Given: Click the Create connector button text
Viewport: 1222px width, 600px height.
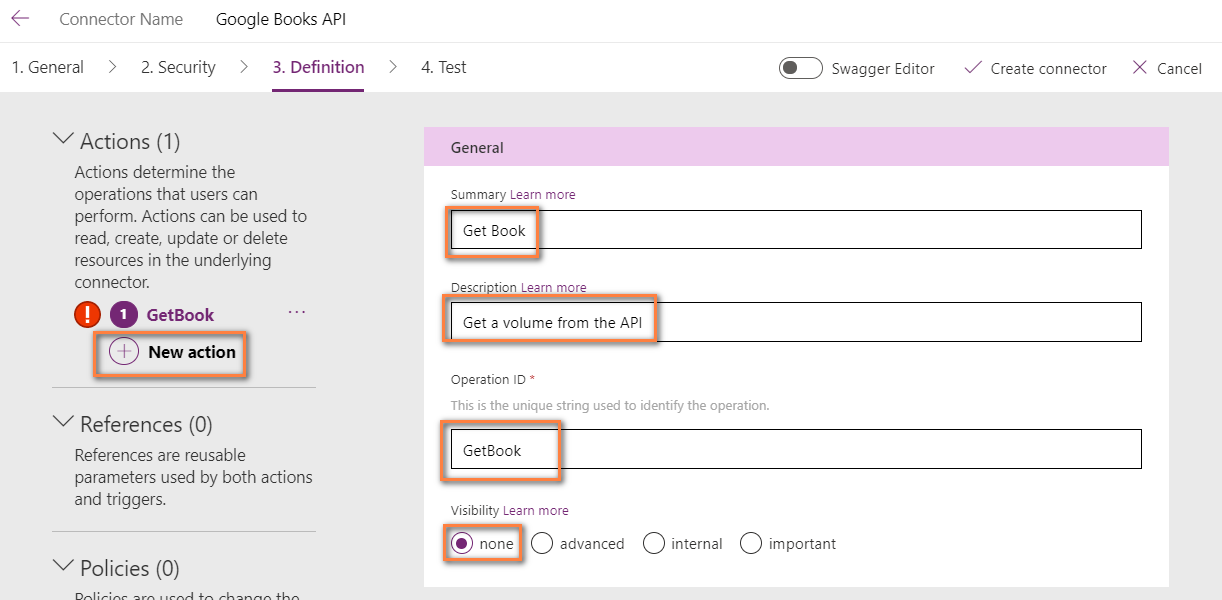Looking at the screenshot, I should (1049, 69).
